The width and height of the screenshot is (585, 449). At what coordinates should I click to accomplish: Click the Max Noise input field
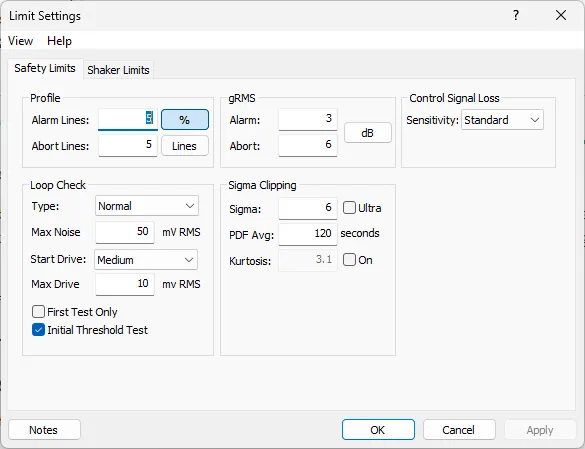pyautogui.click(x=125, y=232)
